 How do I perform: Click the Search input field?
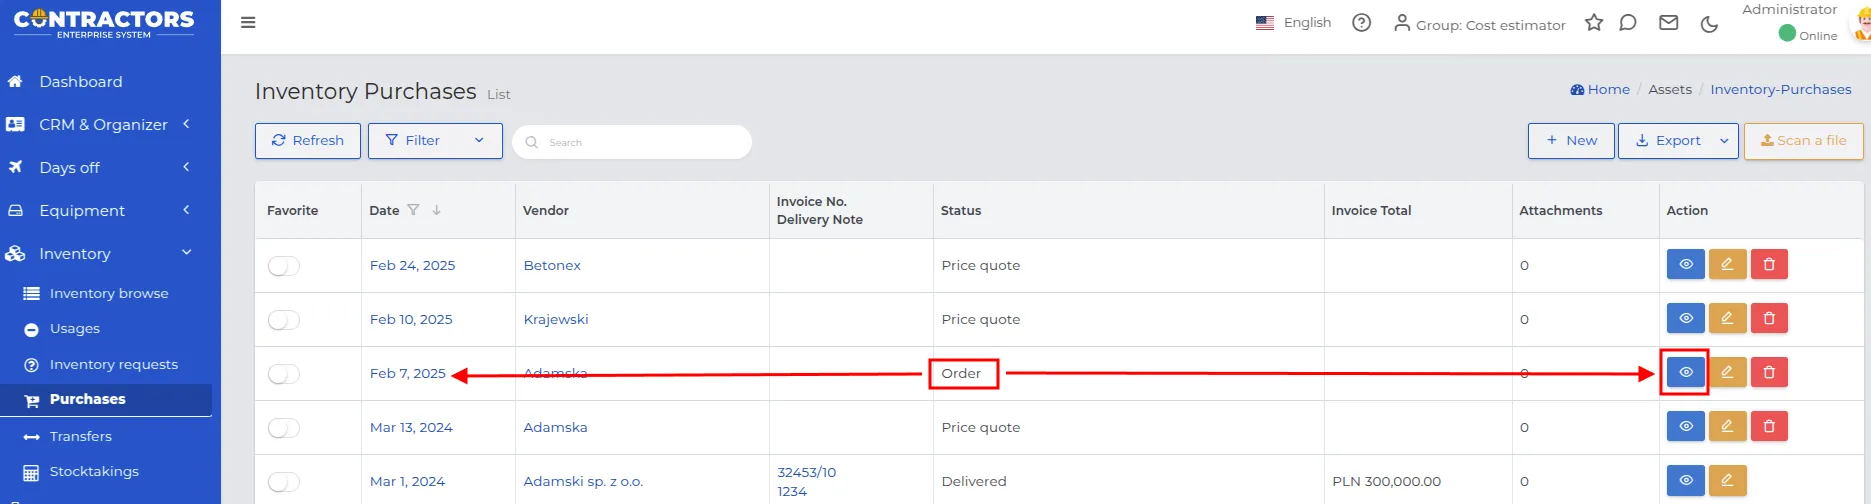pyautogui.click(x=632, y=142)
